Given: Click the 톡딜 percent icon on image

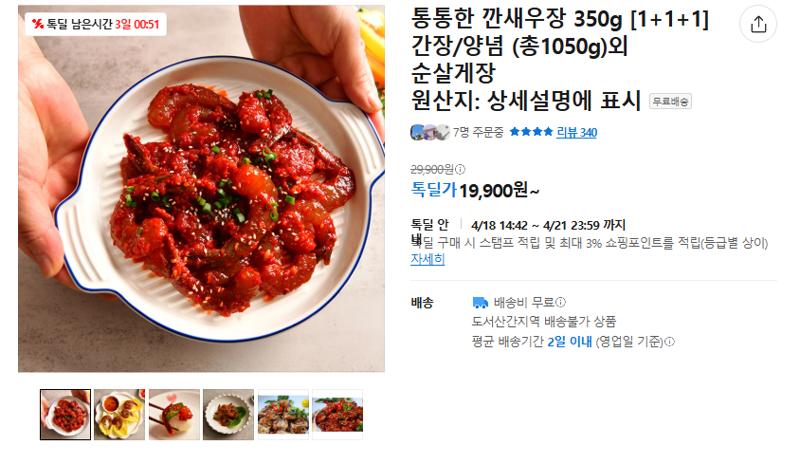Looking at the screenshot, I should click(38, 24).
